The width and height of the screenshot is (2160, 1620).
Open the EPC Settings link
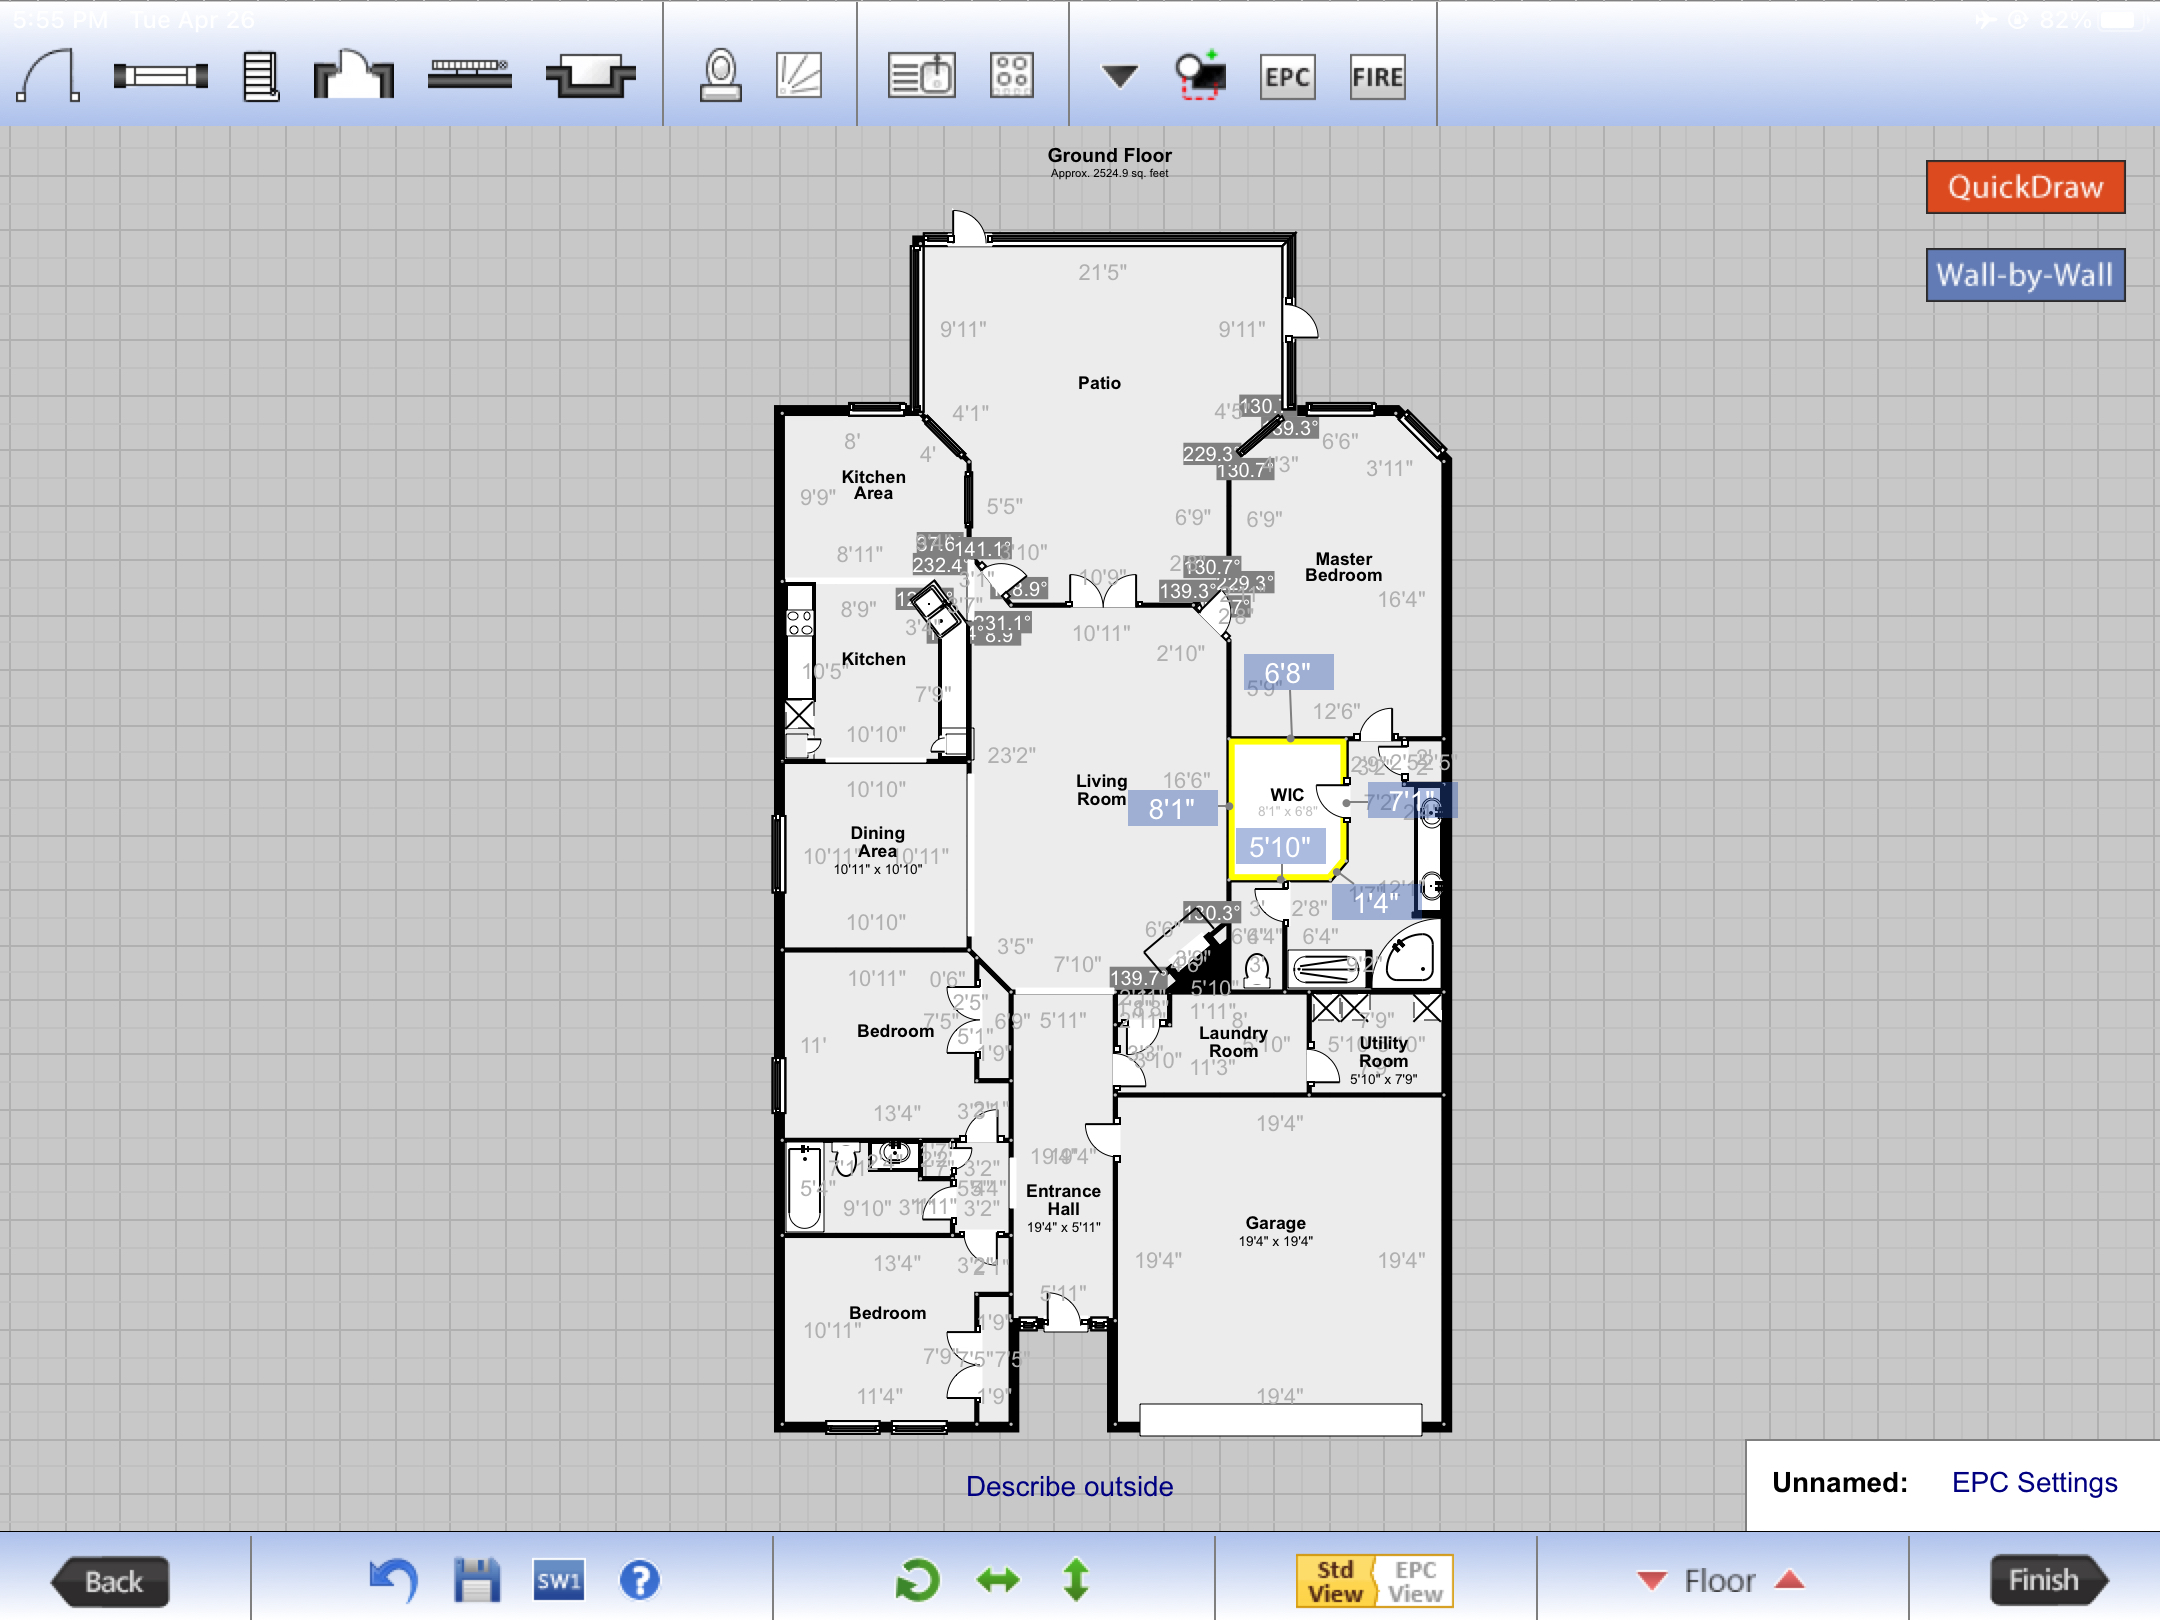click(2034, 1483)
